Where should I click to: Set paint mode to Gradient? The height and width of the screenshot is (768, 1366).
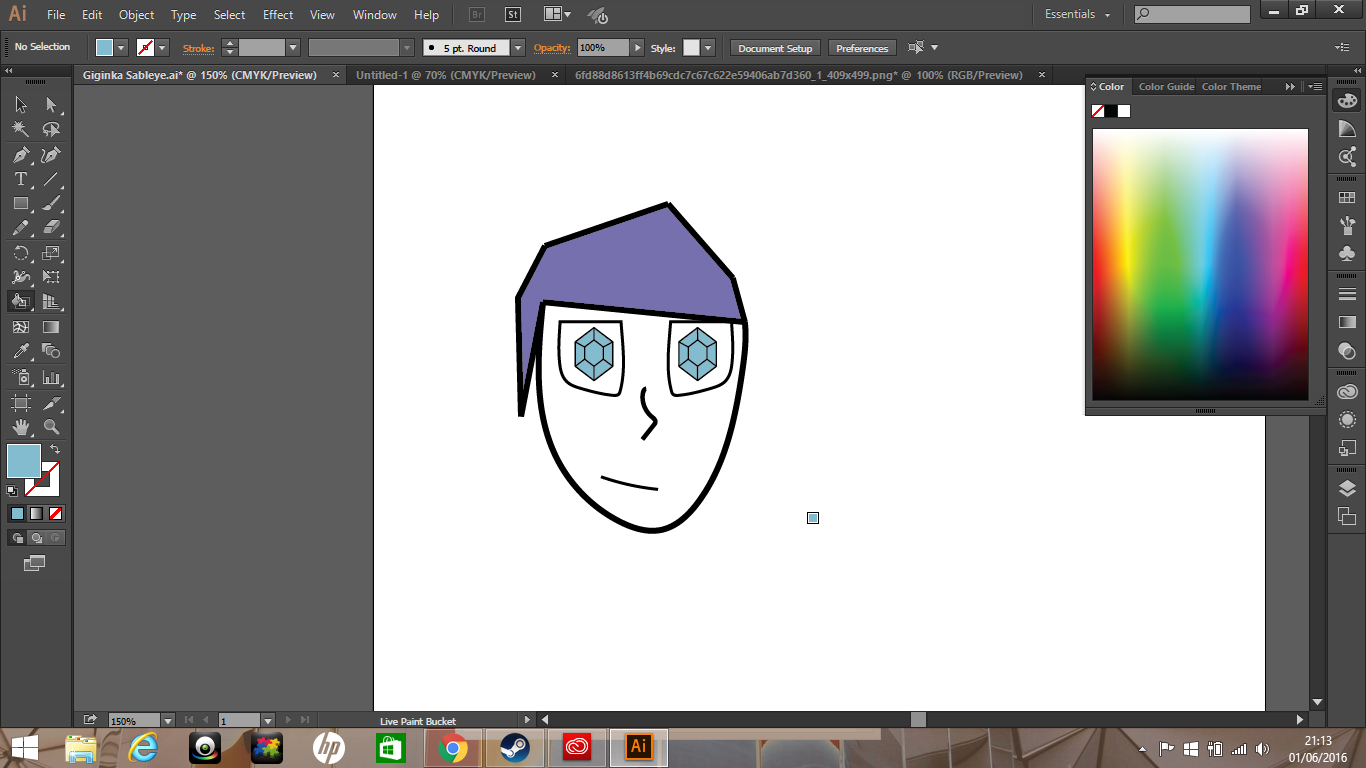[36, 513]
